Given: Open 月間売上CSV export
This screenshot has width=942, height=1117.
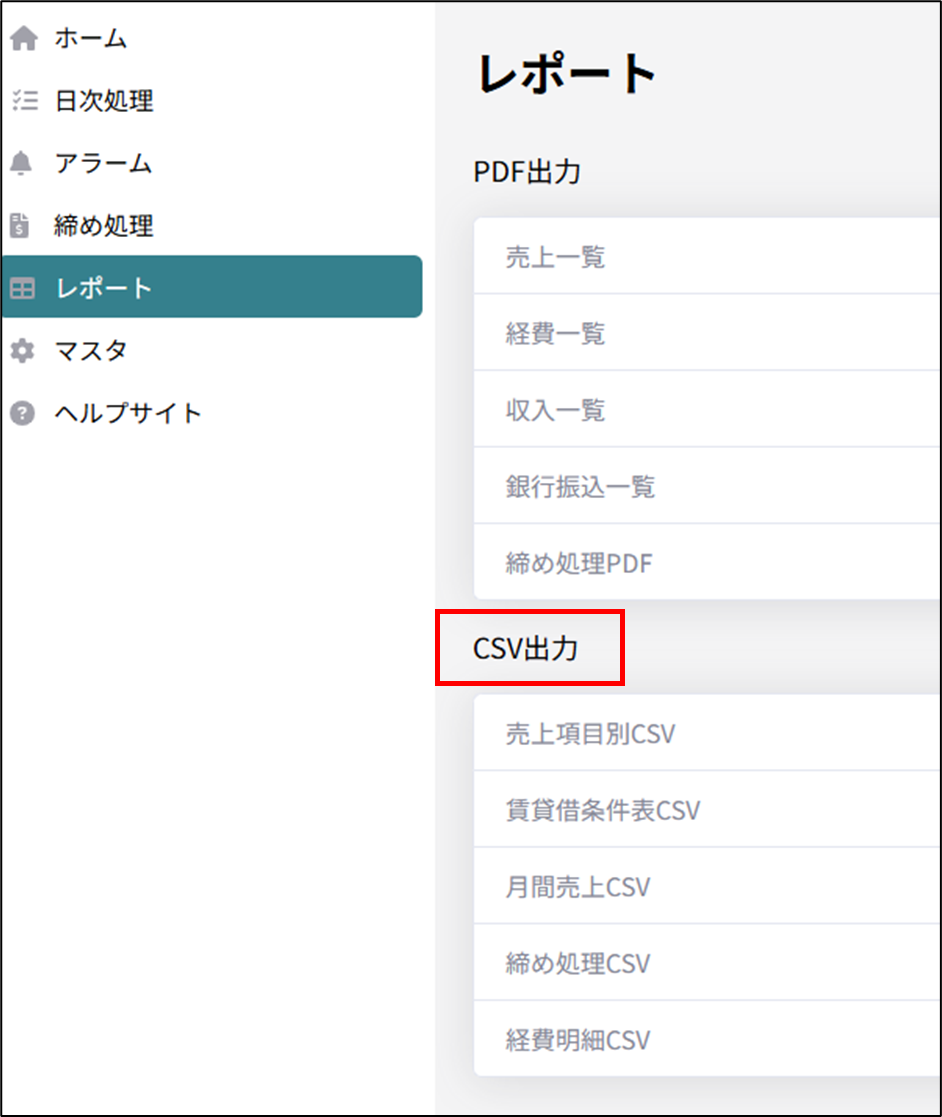Looking at the screenshot, I should coord(578,887).
